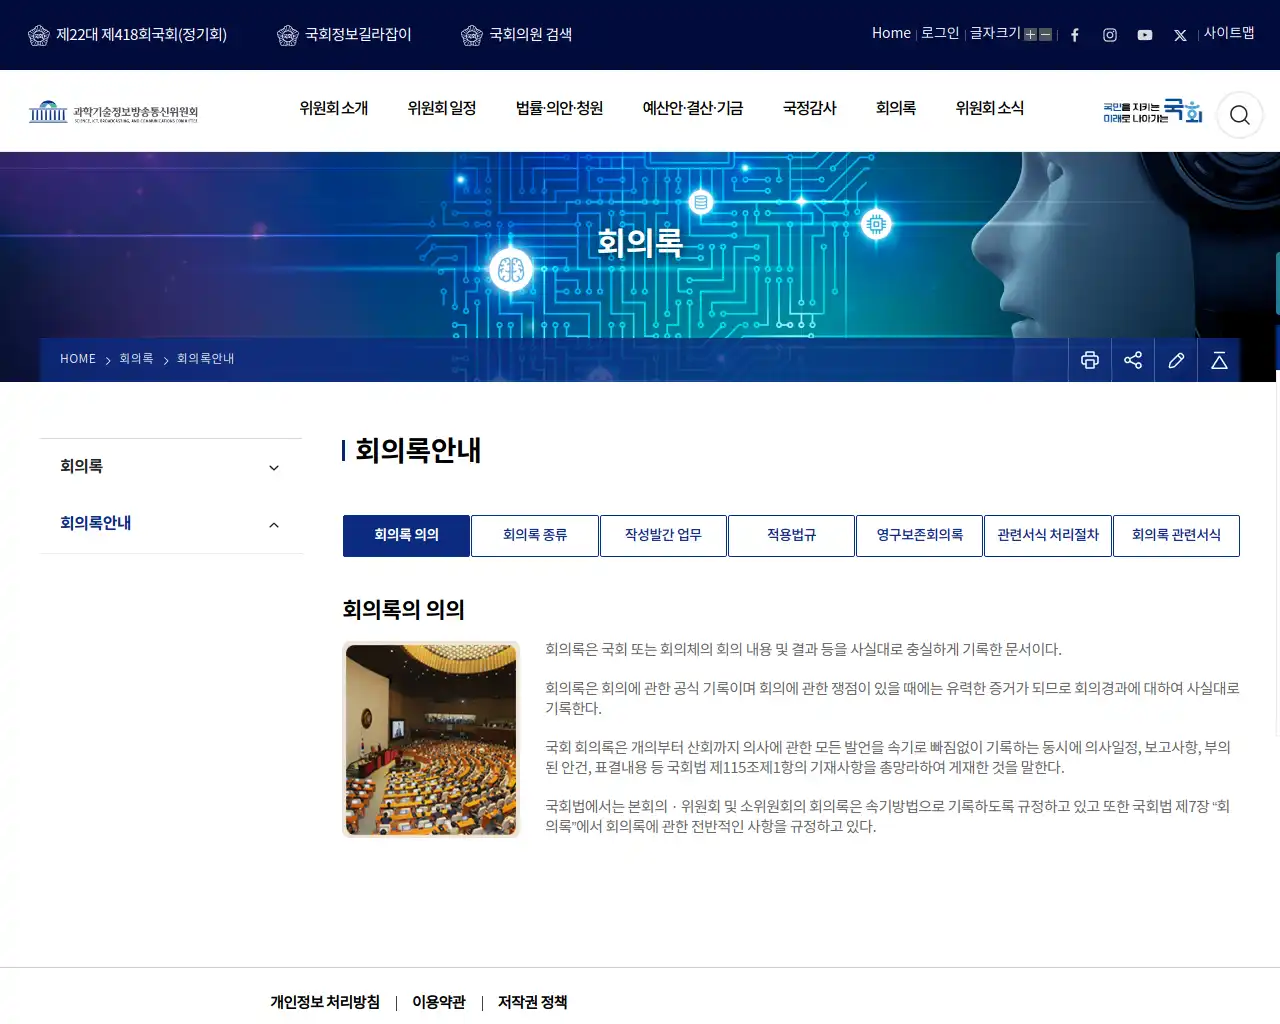Open the 법률·의안·청원 main menu
Screen dimensions: 1280x1024
point(560,108)
